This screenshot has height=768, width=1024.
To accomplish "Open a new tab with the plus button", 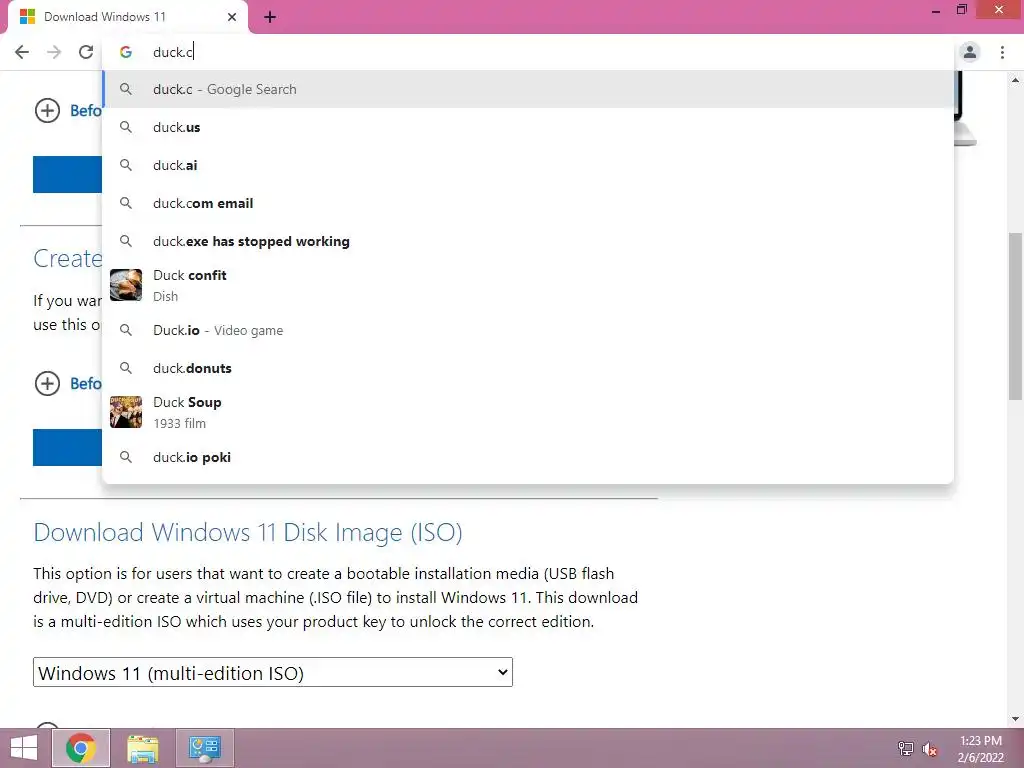I will pyautogui.click(x=270, y=18).
